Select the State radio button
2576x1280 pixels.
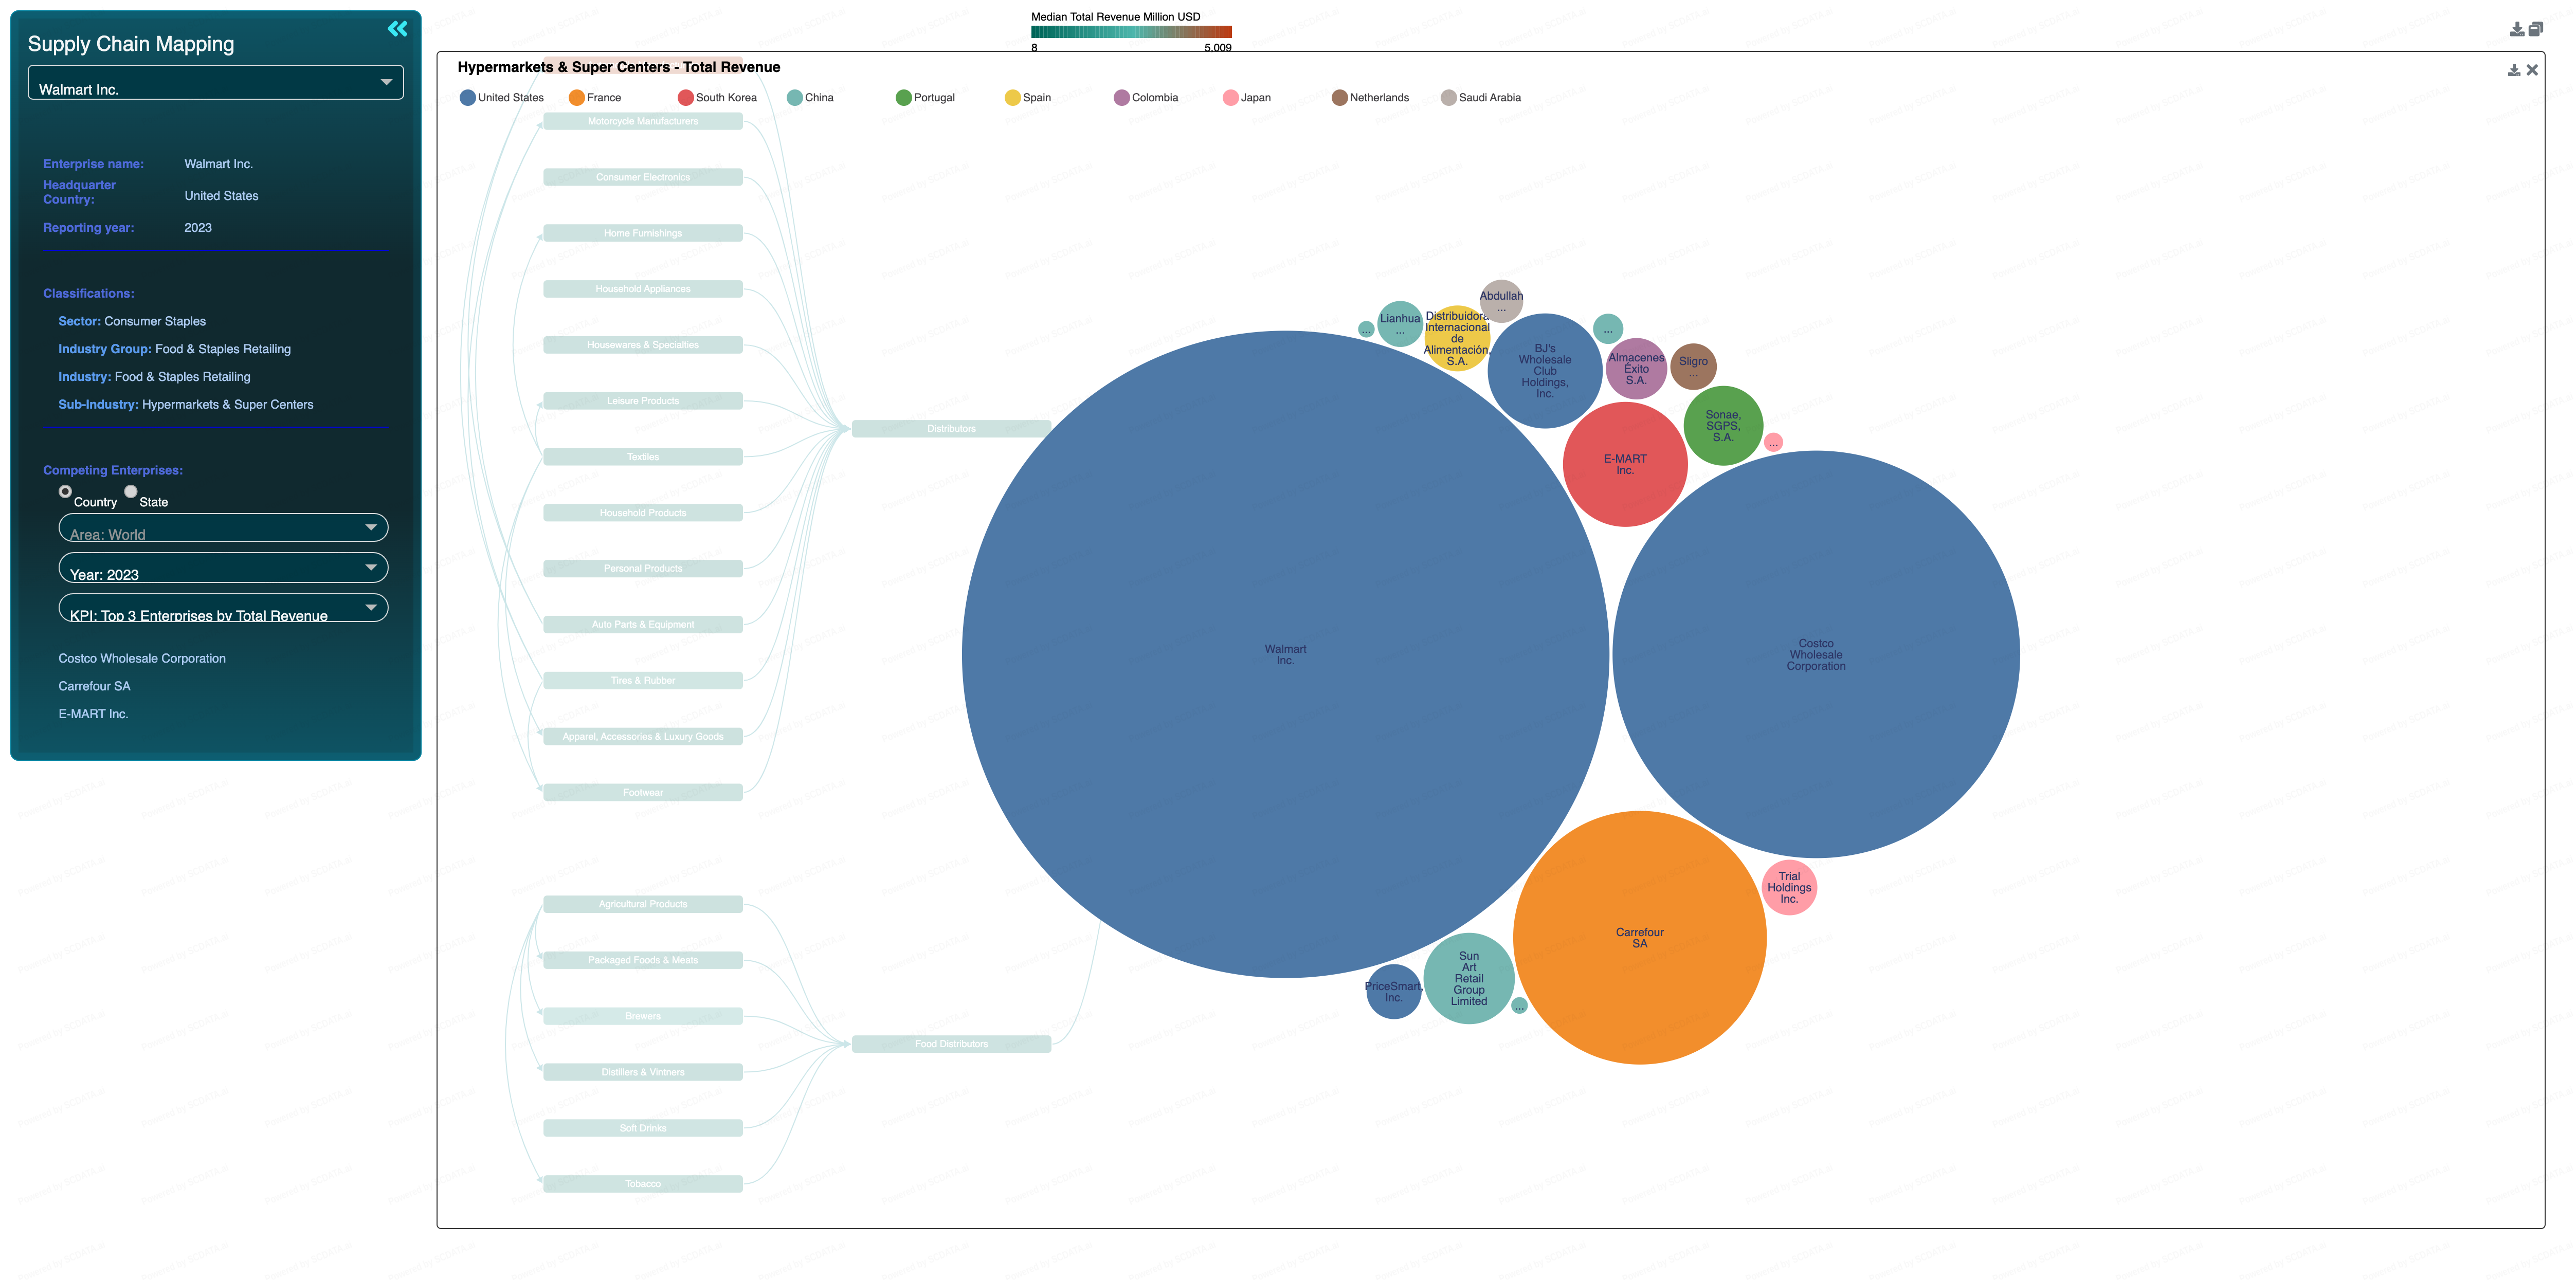(131, 491)
